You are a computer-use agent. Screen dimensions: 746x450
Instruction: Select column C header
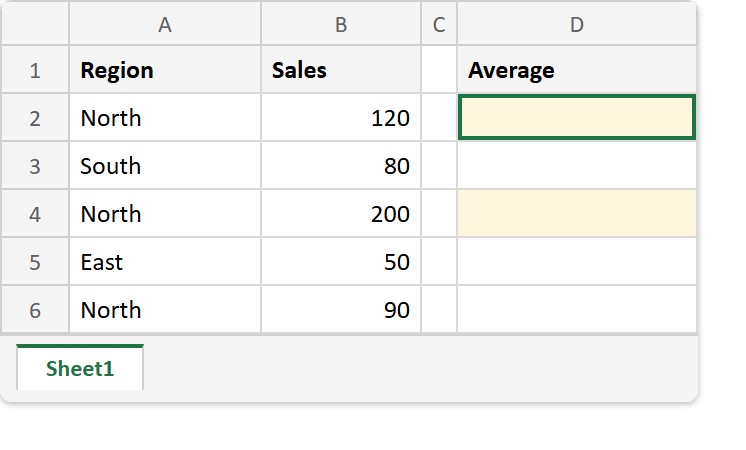click(439, 24)
